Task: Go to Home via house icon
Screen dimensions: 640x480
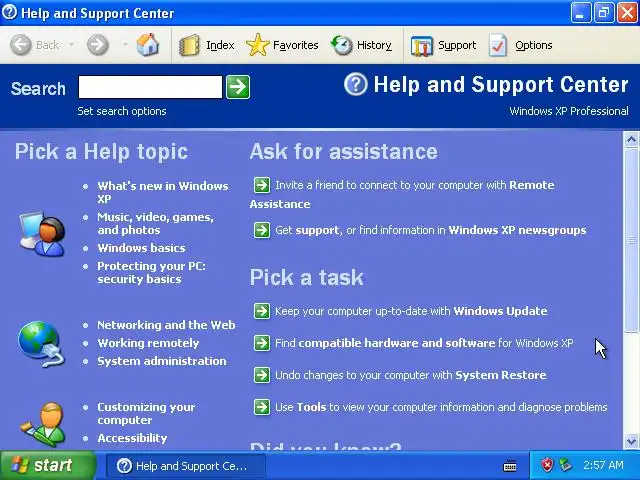Action: [148, 44]
